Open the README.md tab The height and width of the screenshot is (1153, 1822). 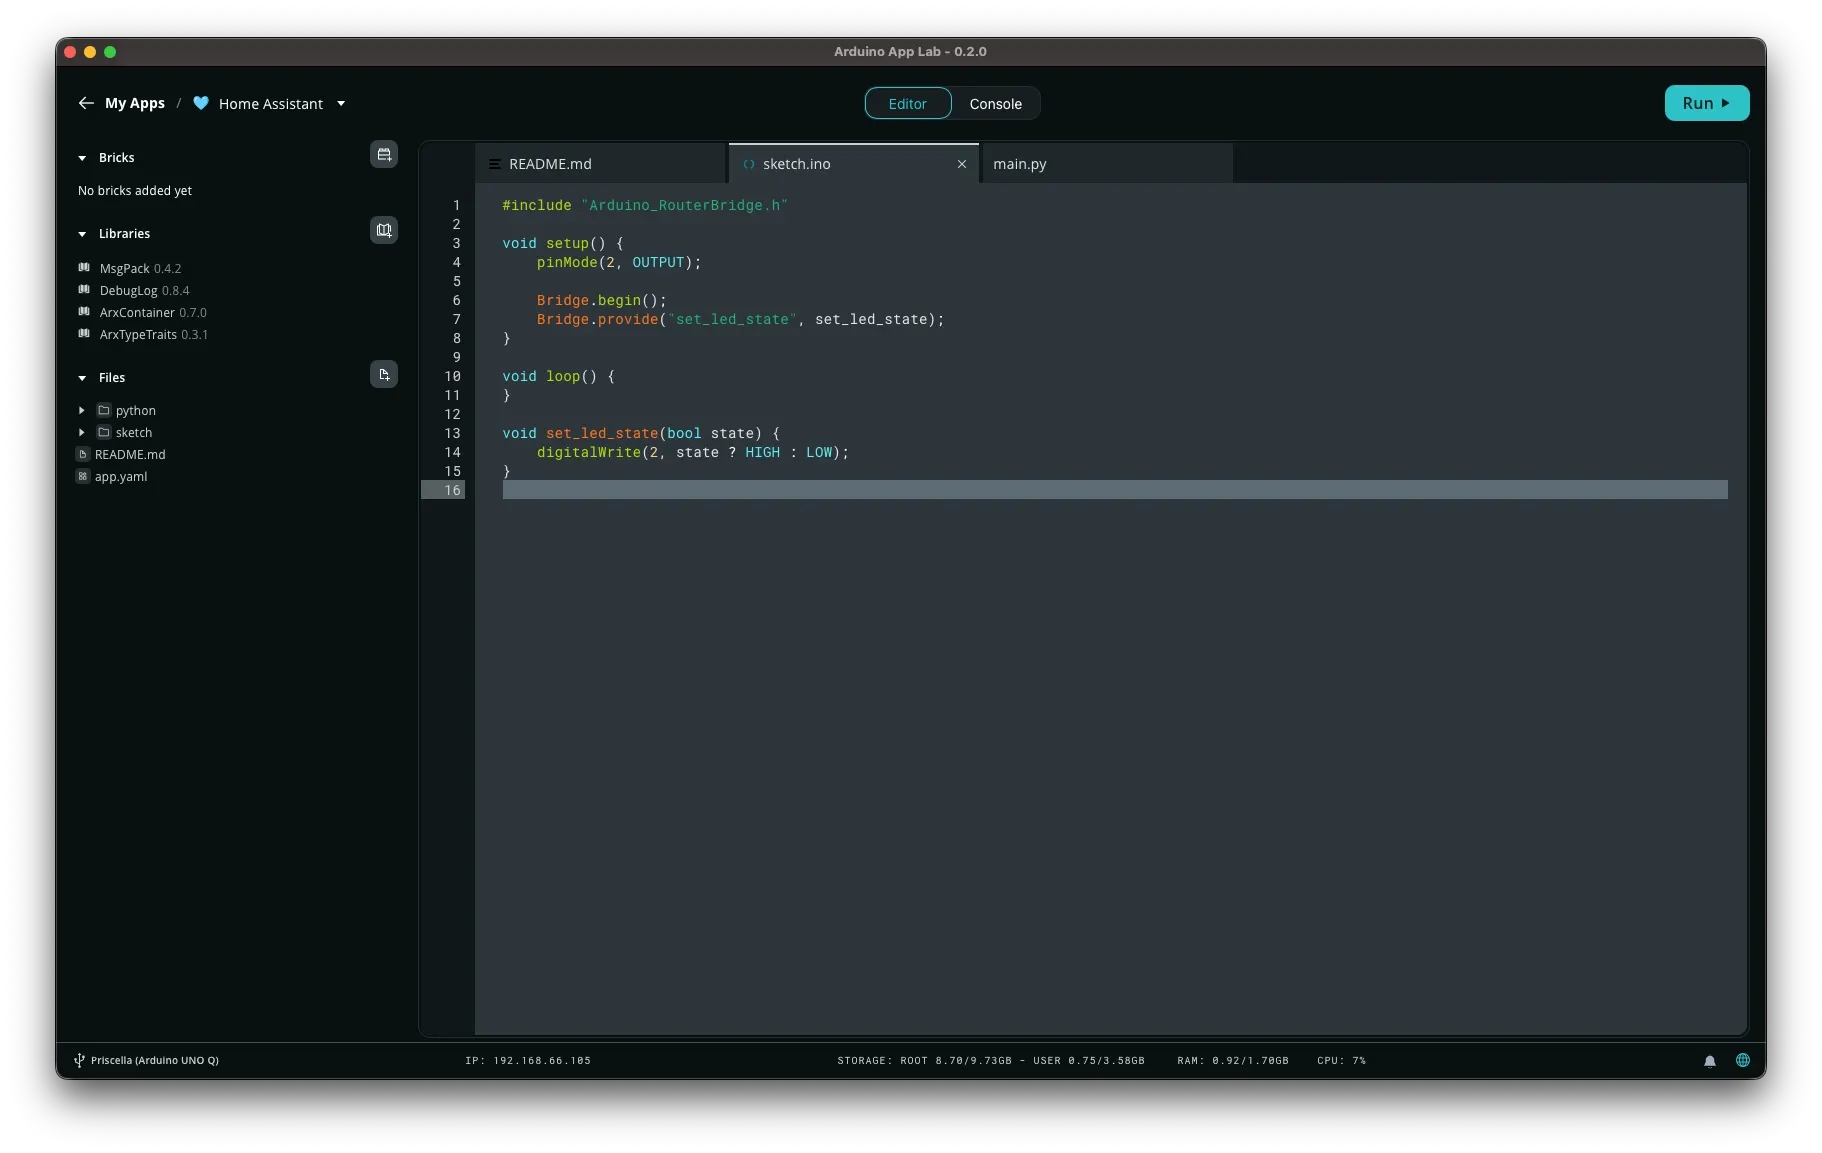pos(550,164)
